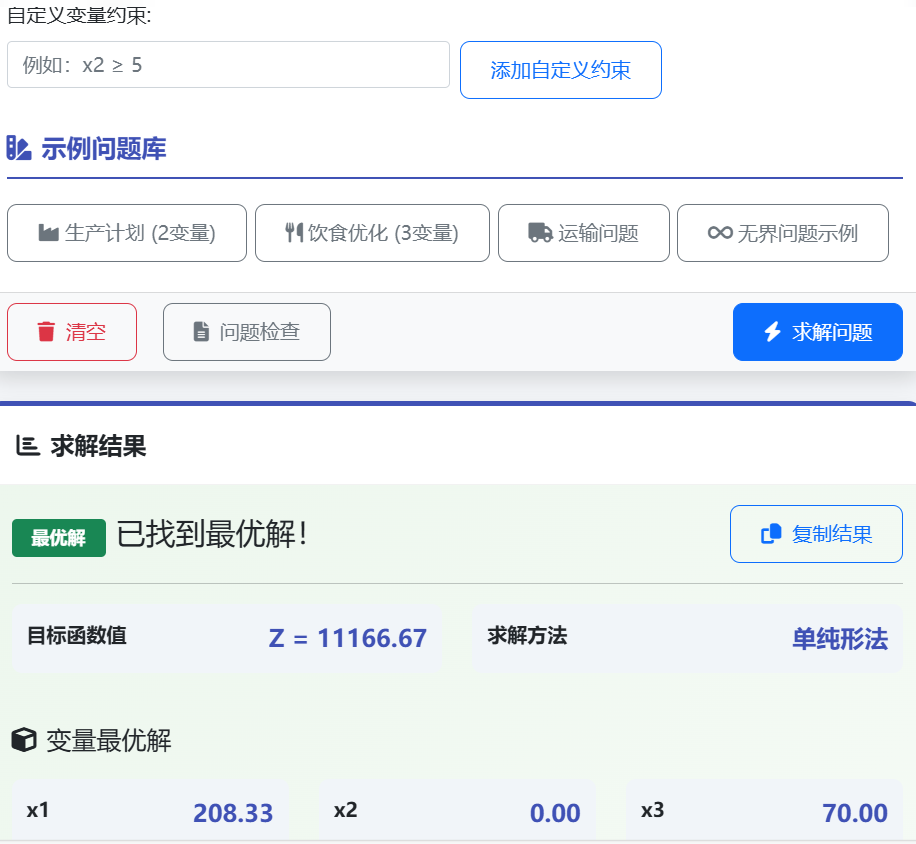Image resolution: width=916 pixels, height=844 pixels.
Task: Click the 已找到最优解 message text
Action: [x=212, y=535]
